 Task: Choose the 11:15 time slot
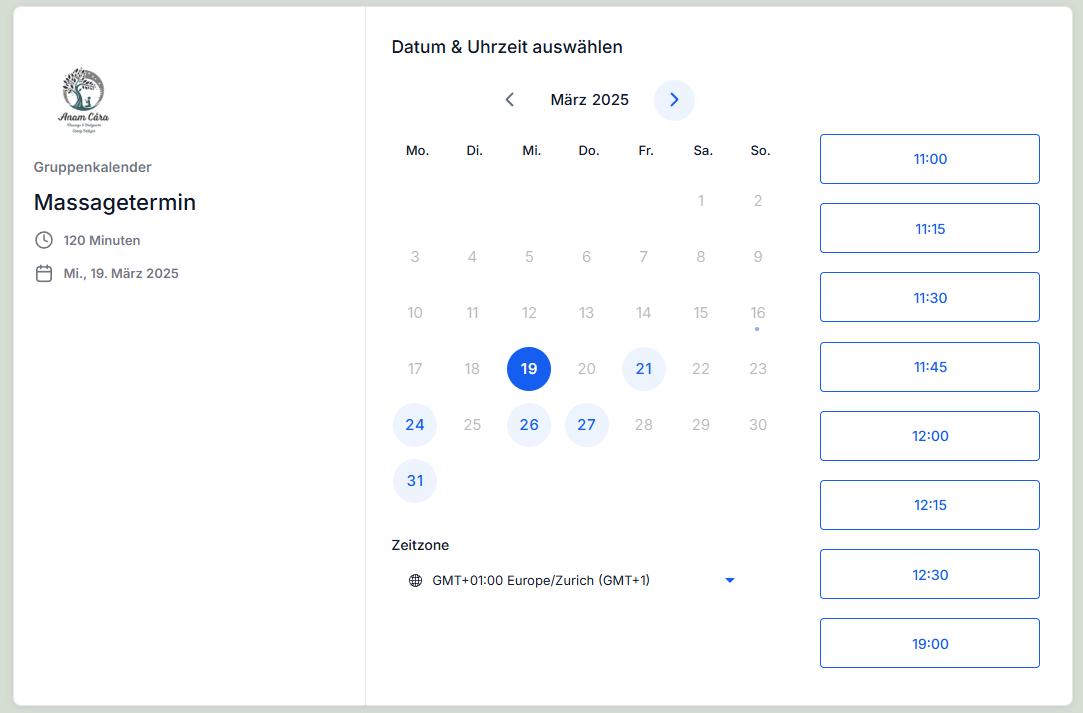point(930,228)
